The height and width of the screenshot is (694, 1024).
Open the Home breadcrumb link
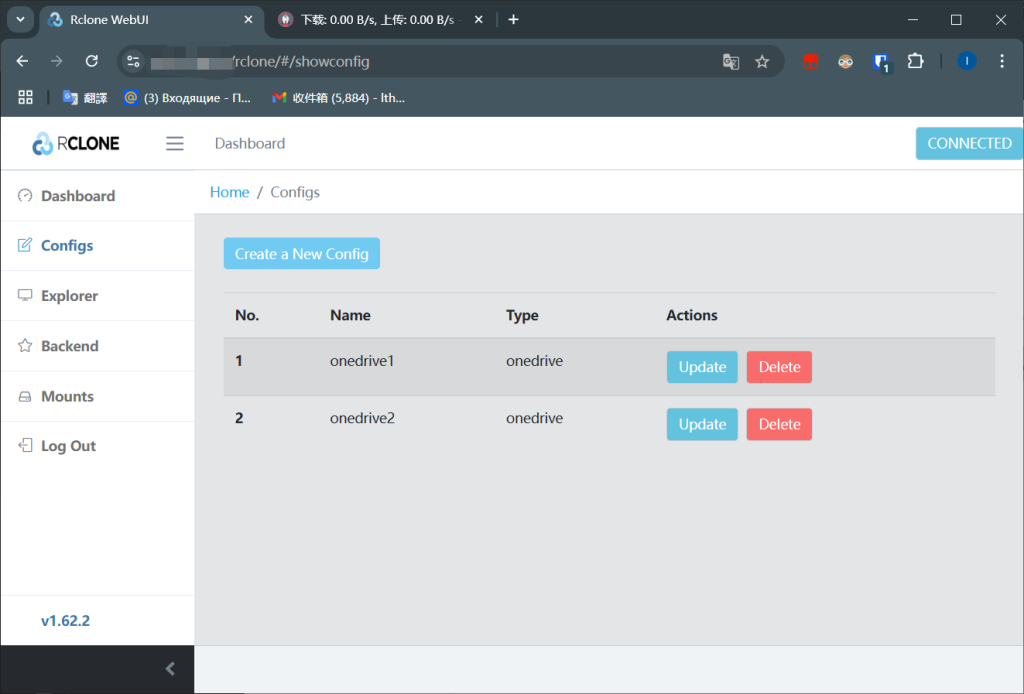pyautogui.click(x=229, y=191)
